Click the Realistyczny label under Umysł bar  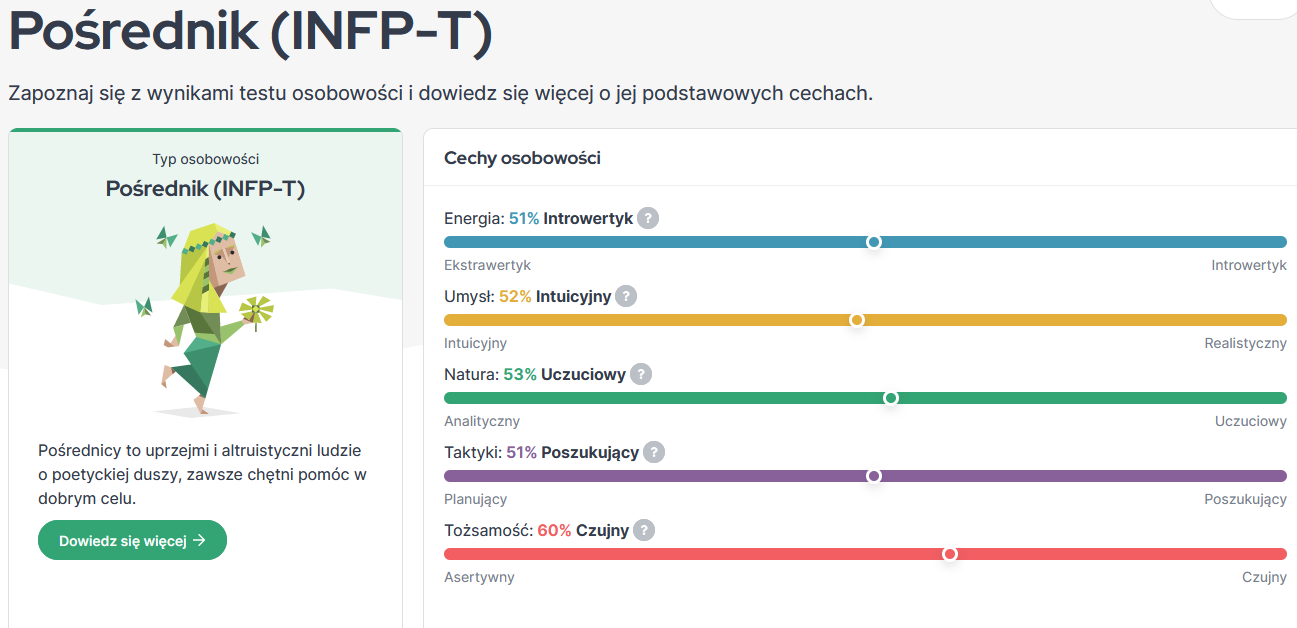(1245, 343)
